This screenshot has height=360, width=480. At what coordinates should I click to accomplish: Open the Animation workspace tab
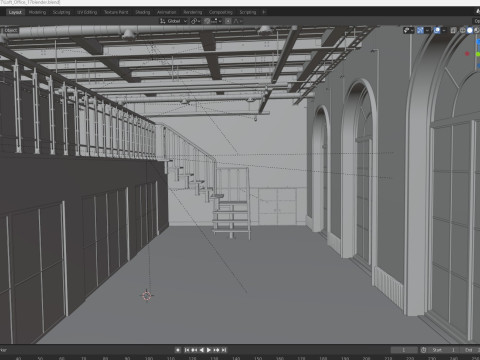click(x=166, y=12)
